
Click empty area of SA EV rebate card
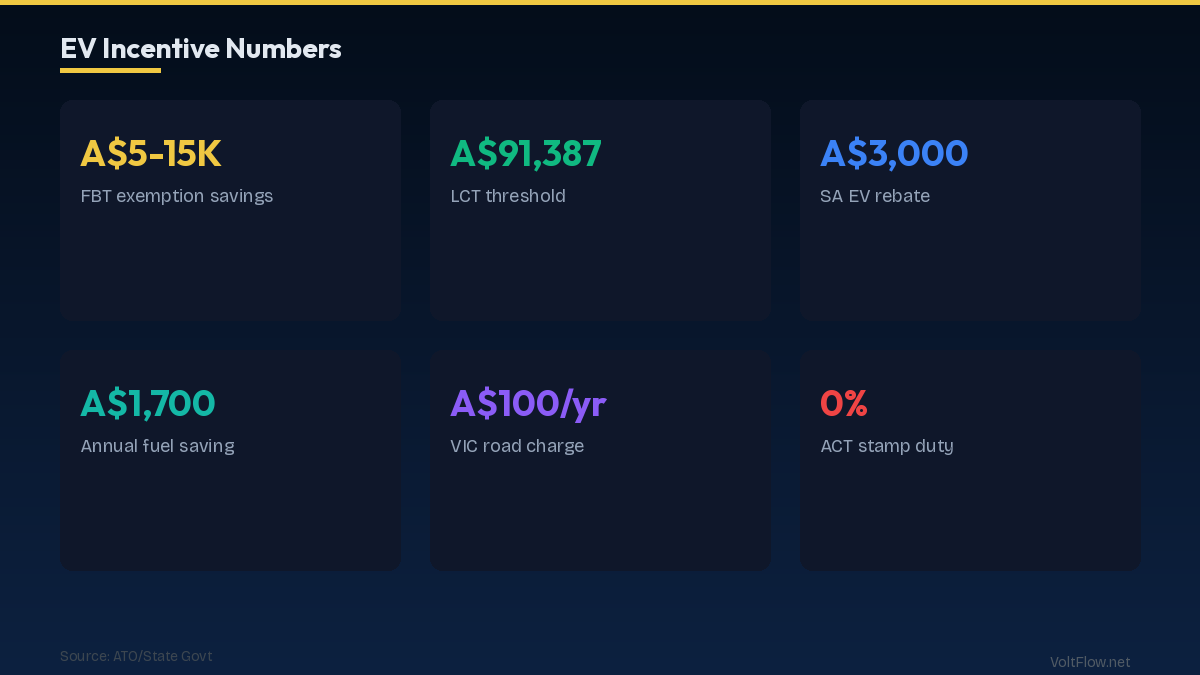tap(970, 265)
